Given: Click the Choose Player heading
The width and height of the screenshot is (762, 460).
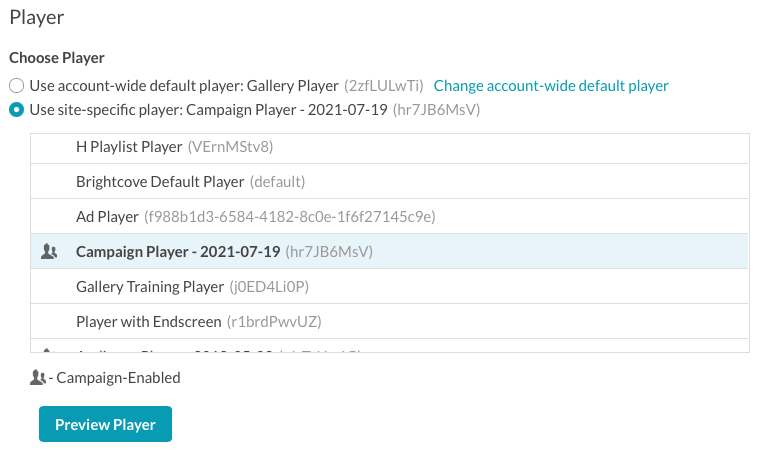Looking at the screenshot, I should click(57, 58).
